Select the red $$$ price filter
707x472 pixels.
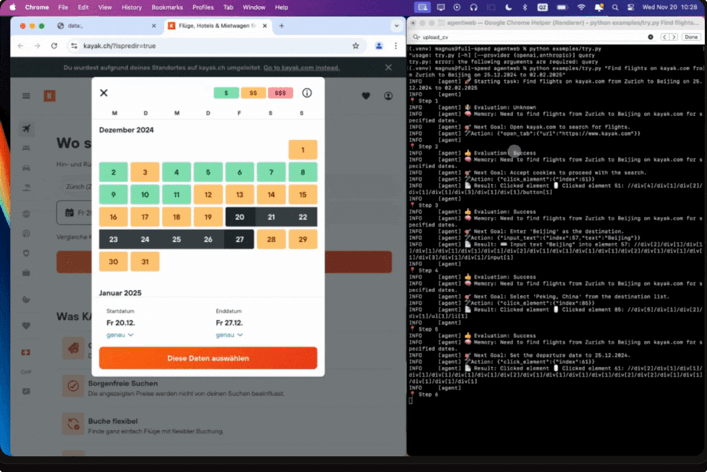pos(280,93)
